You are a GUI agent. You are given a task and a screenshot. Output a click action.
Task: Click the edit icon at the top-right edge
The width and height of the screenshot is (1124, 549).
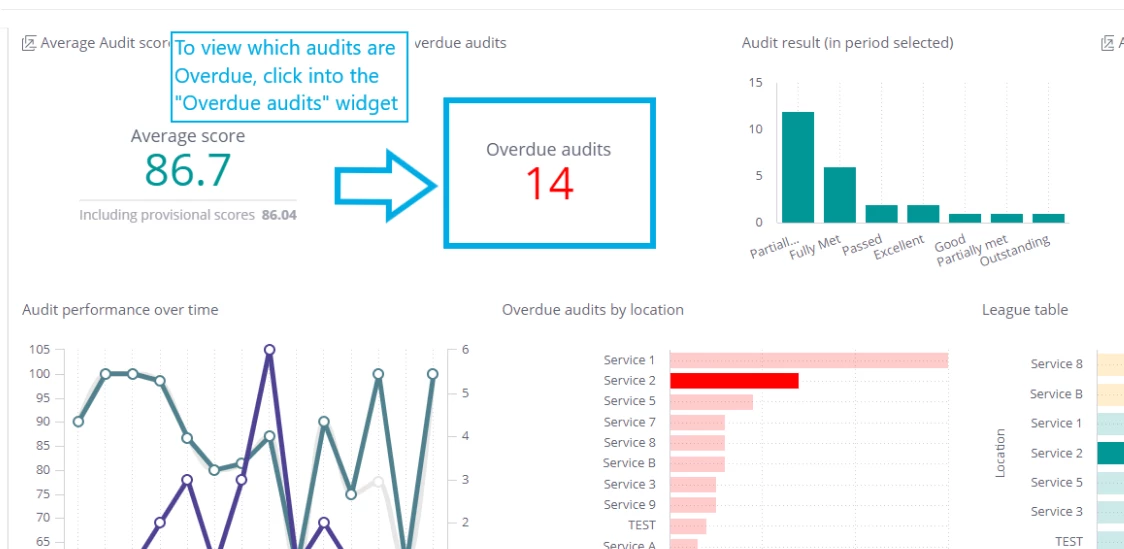coord(1108,44)
